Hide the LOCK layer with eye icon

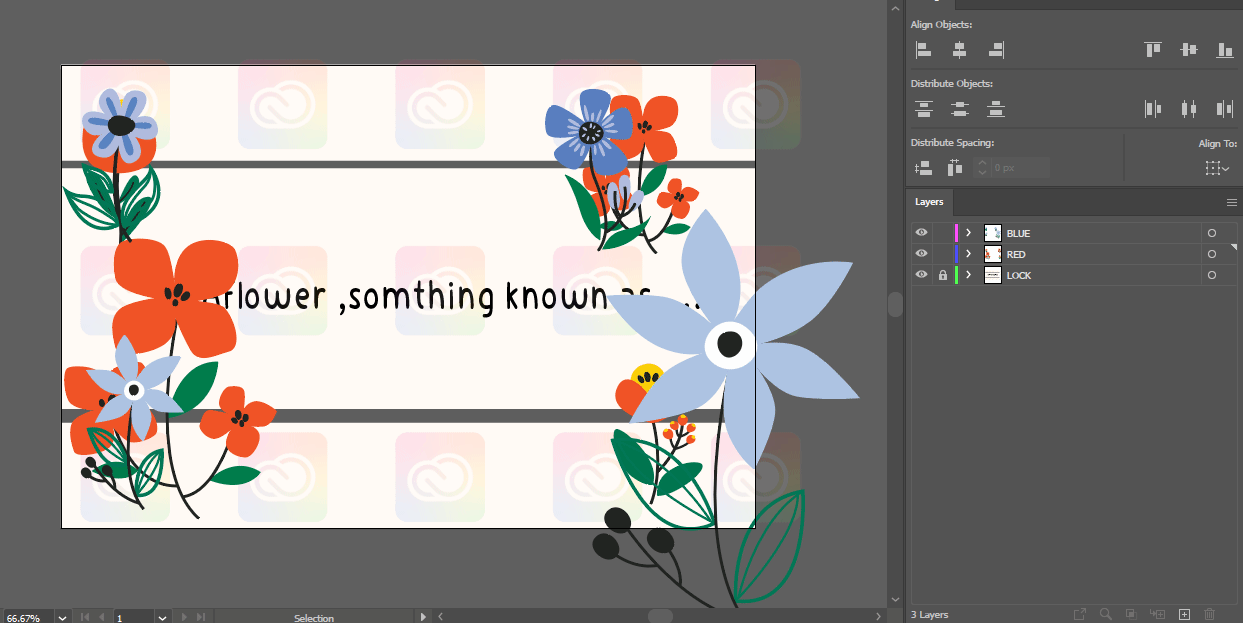pos(922,275)
